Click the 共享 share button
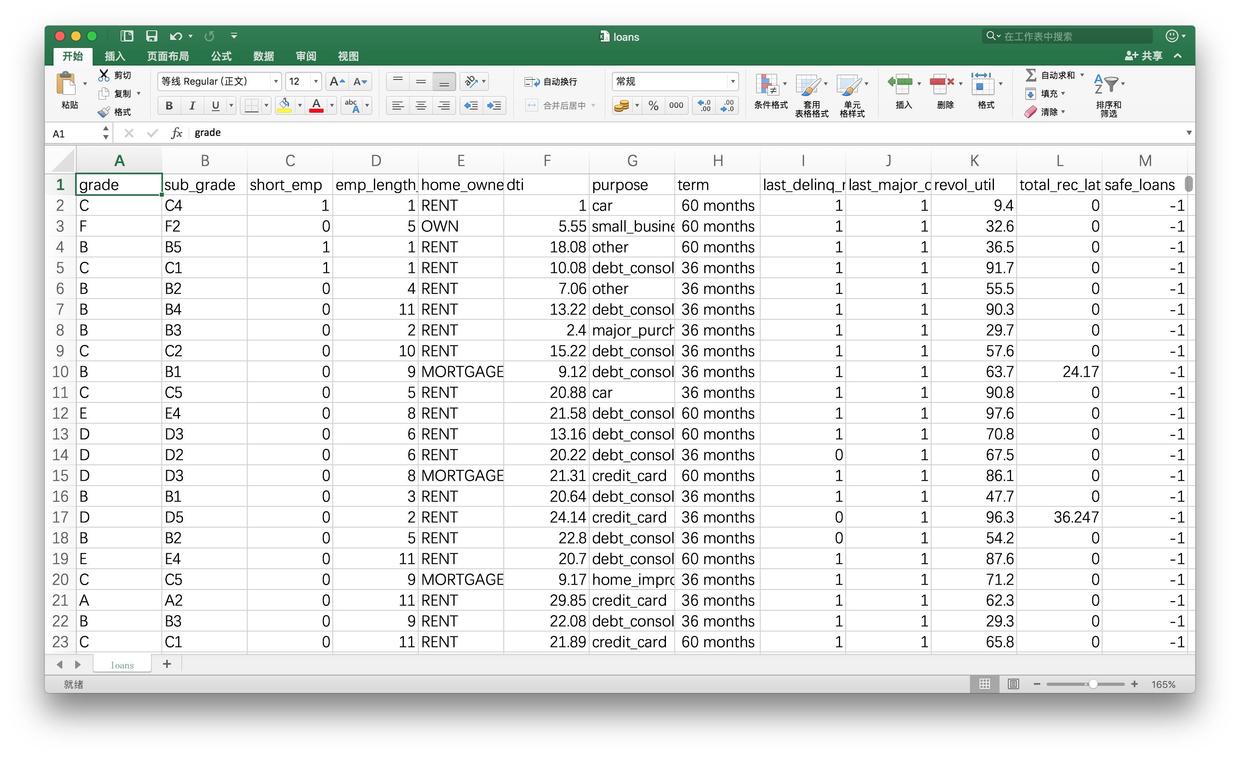This screenshot has width=1240, height=757. pyautogui.click(x=1144, y=57)
